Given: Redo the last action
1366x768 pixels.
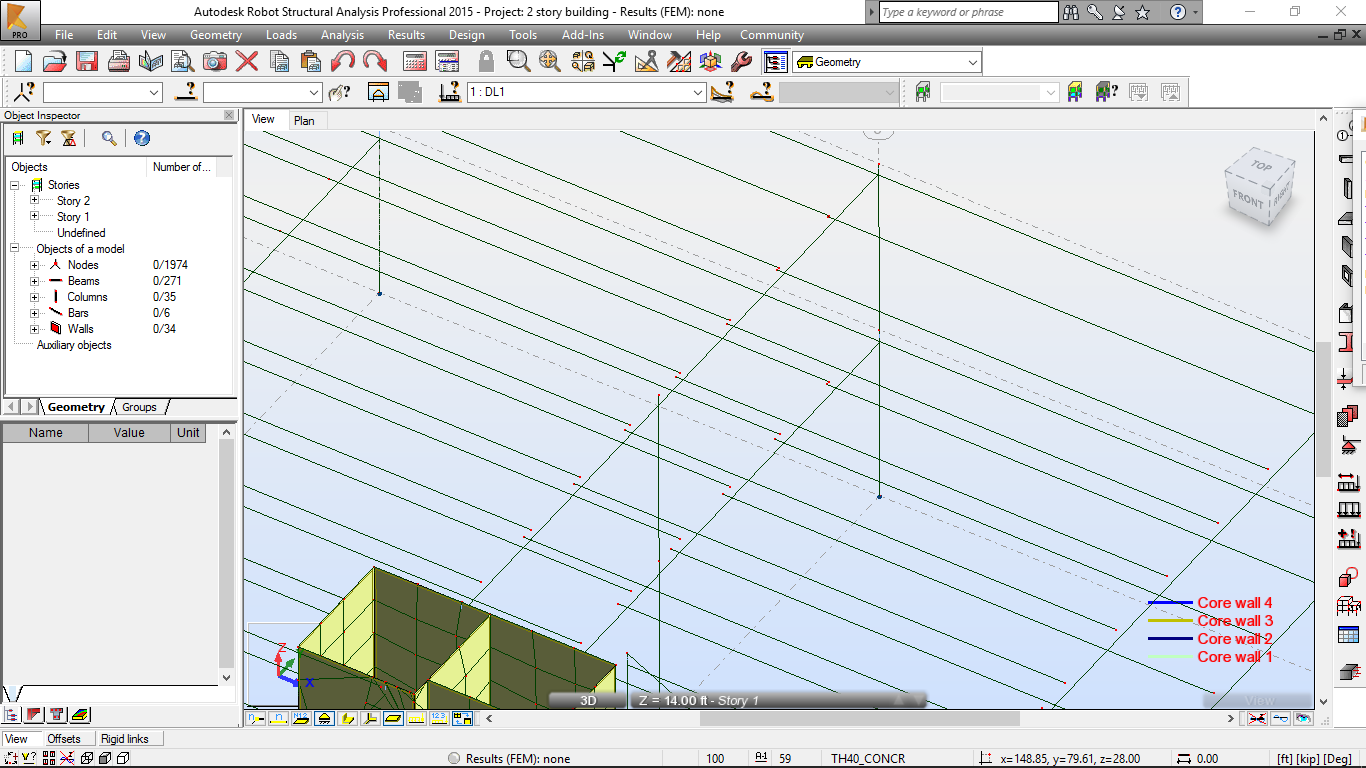Looking at the screenshot, I should click(x=375, y=61).
